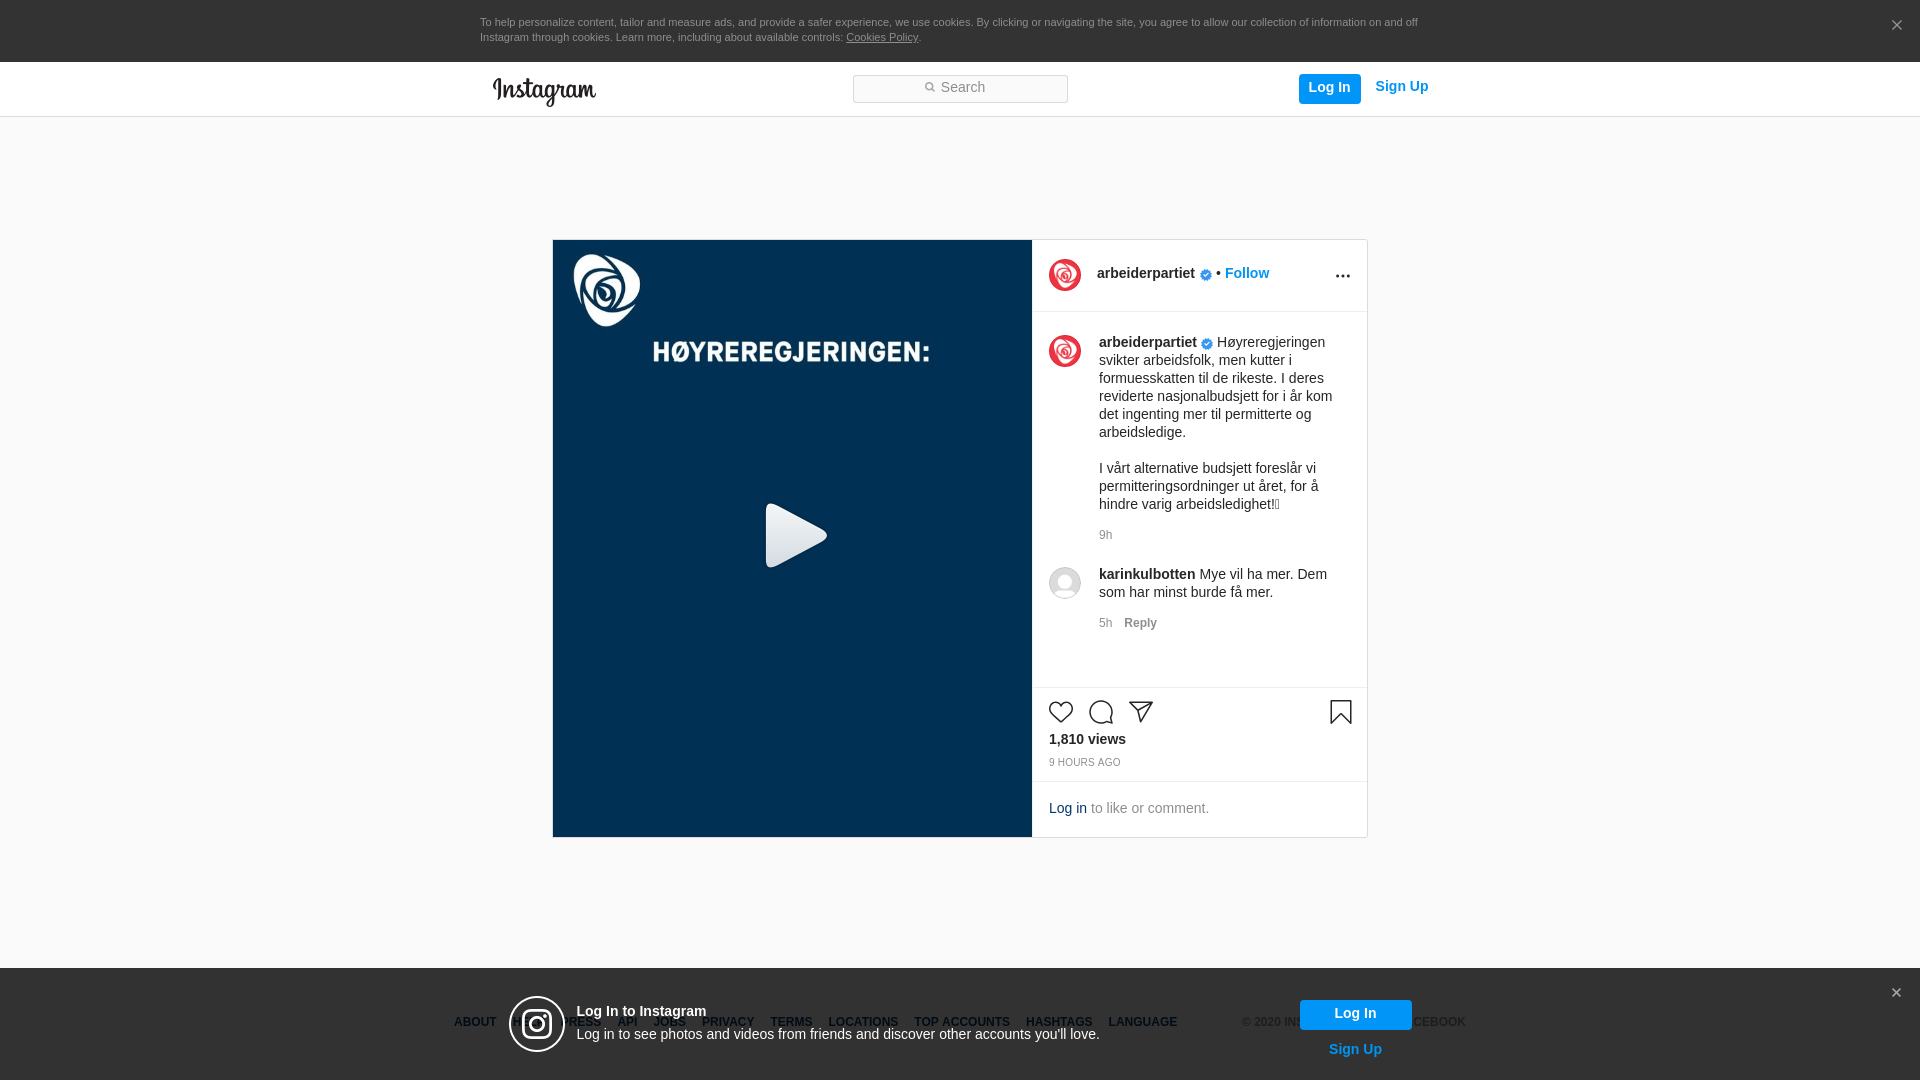
Task: Open the three-dots post options menu
Action: (x=1343, y=276)
